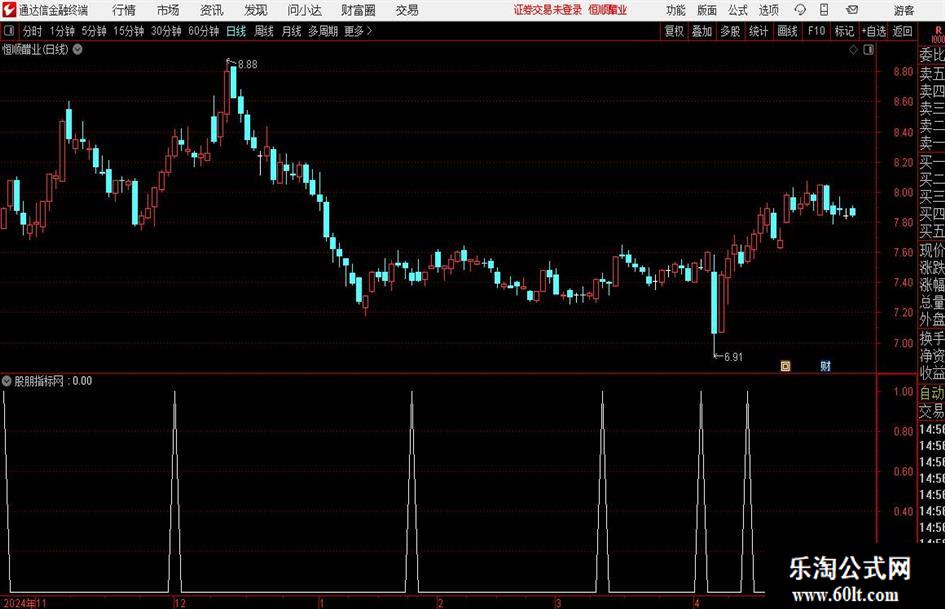Click the diamond icon above the chart
The height and width of the screenshot is (609, 945).
(x=853, y=50)
